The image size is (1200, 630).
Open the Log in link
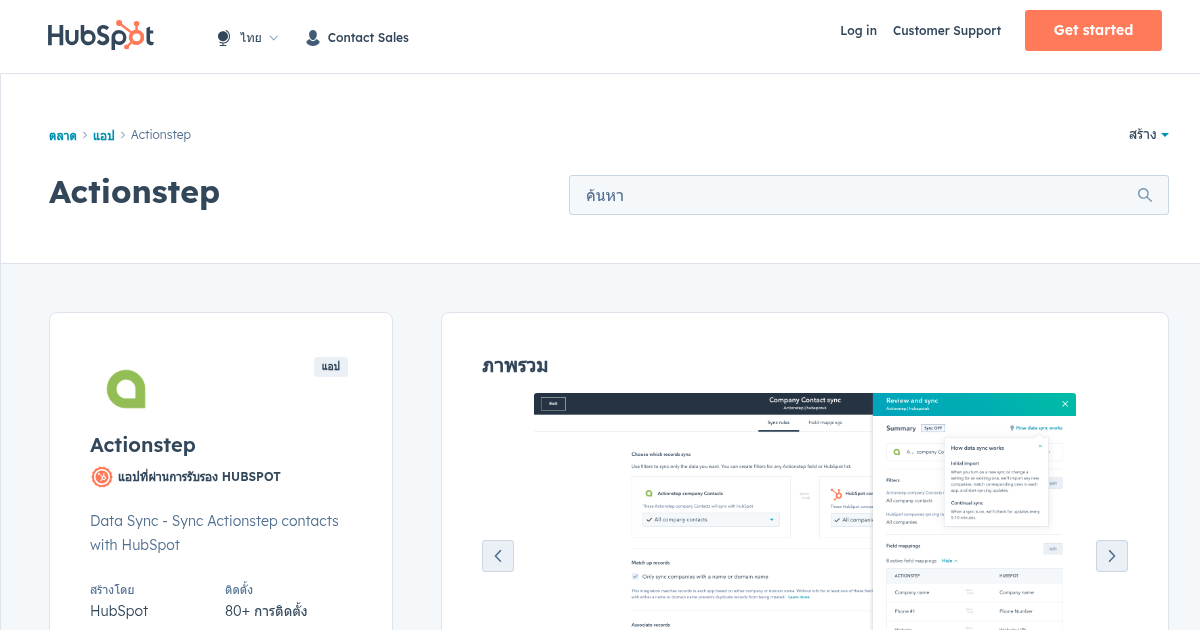click(x=858, y=31)
